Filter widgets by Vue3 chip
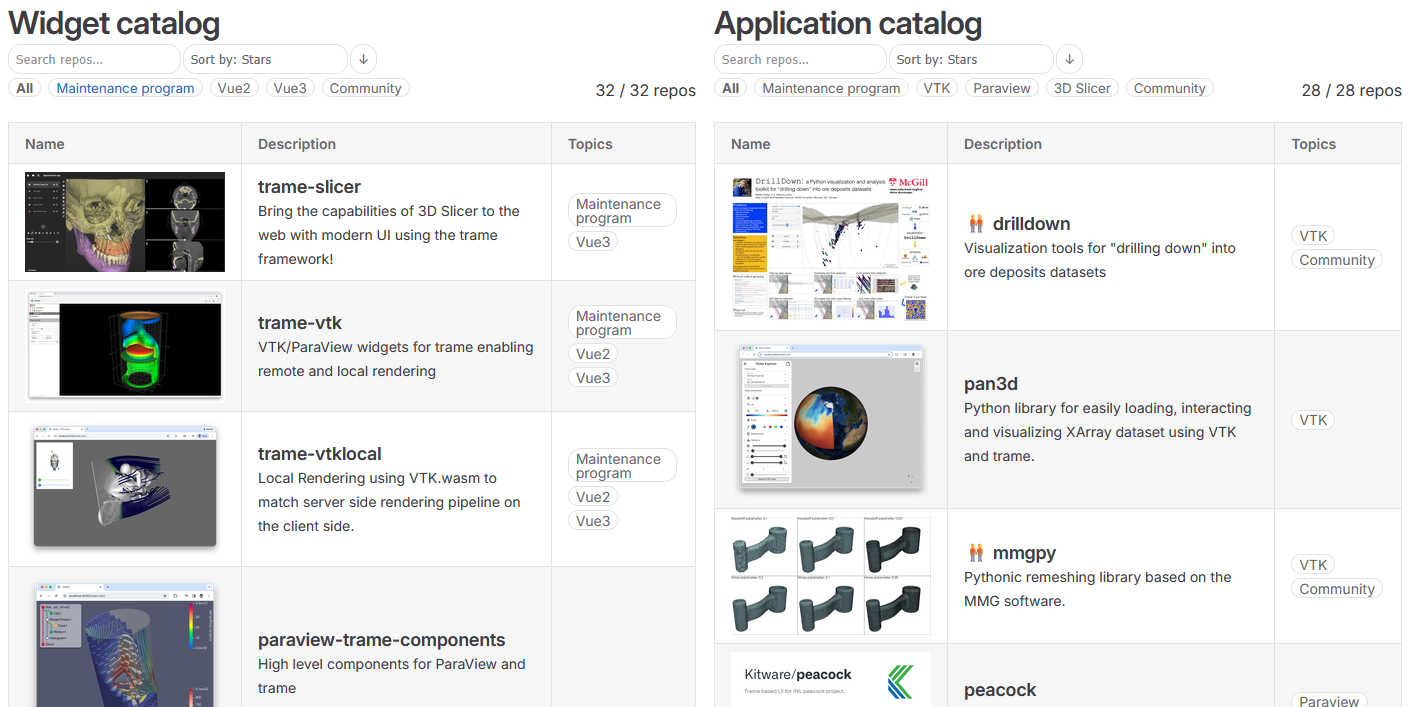Image resolution: width=1414 pixels, height=707 pixels. 290,88
